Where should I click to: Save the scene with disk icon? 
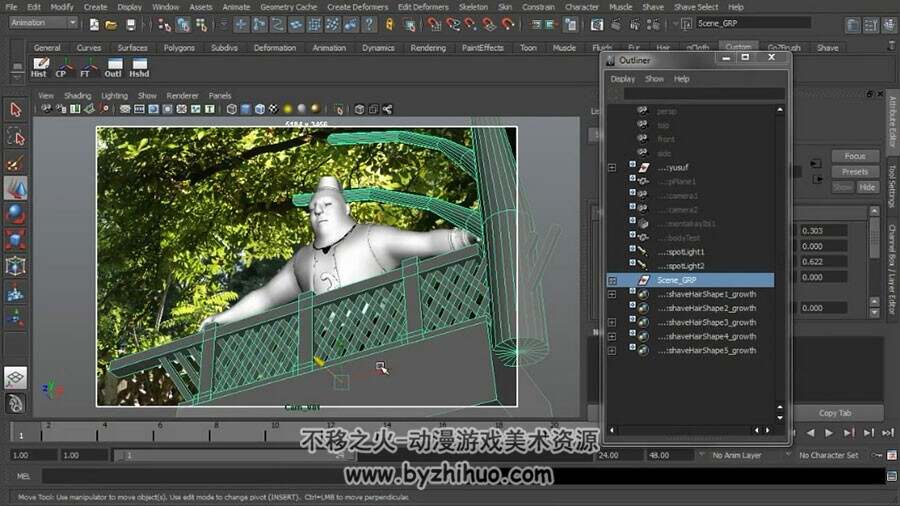click(131, 24)
